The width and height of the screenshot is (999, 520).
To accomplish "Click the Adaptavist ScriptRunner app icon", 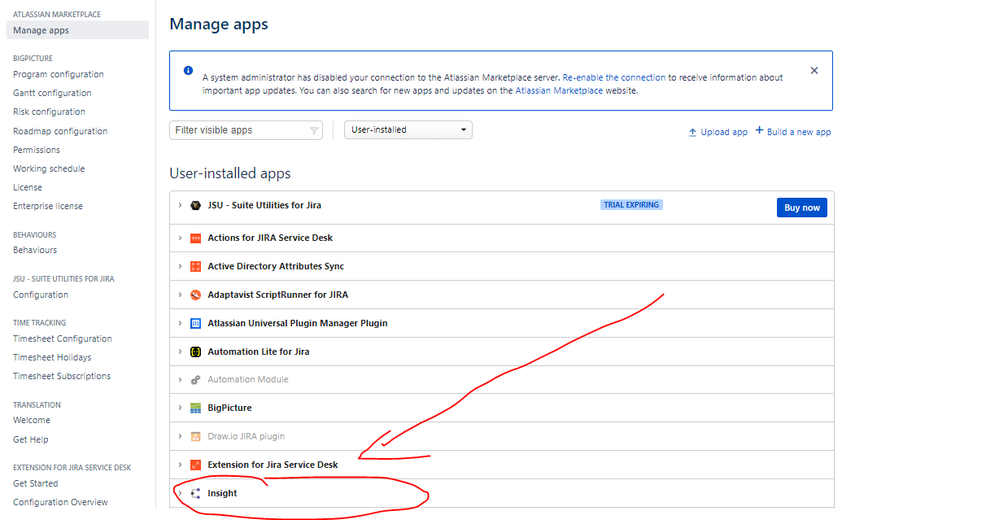I will coord(196,295).
